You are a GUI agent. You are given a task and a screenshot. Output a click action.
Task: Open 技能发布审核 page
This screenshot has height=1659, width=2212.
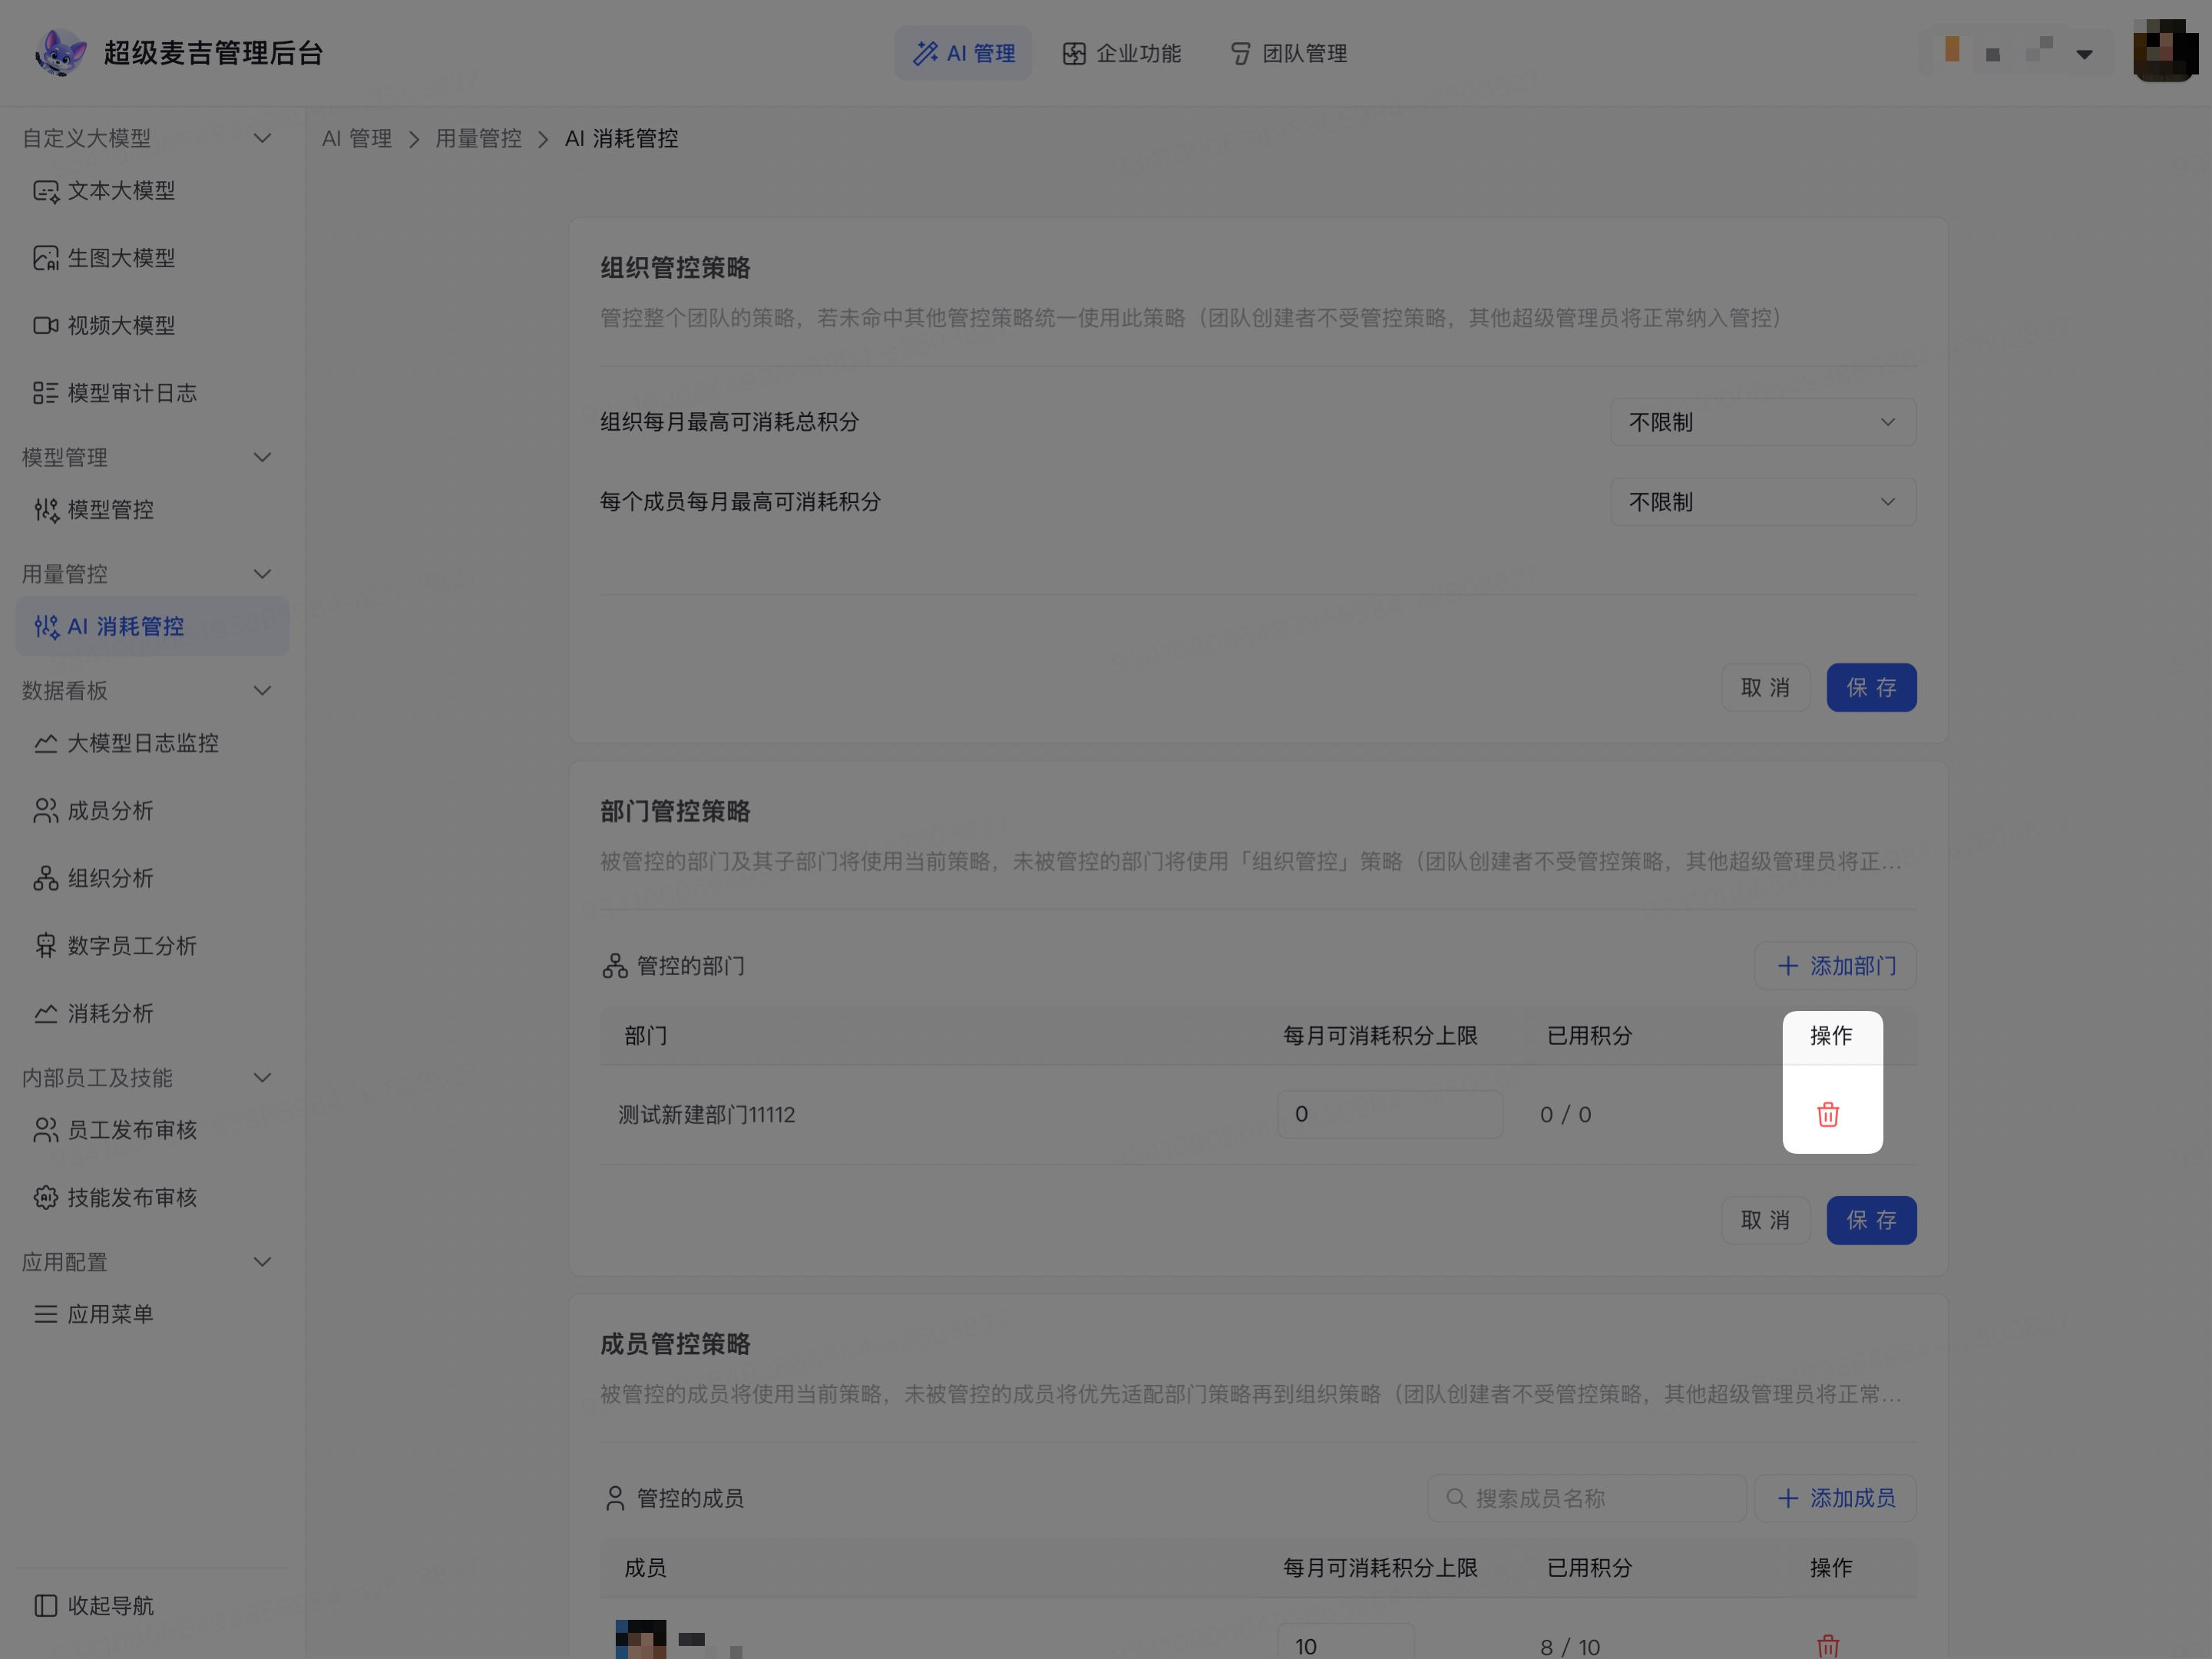click(x=152, y=1197)
